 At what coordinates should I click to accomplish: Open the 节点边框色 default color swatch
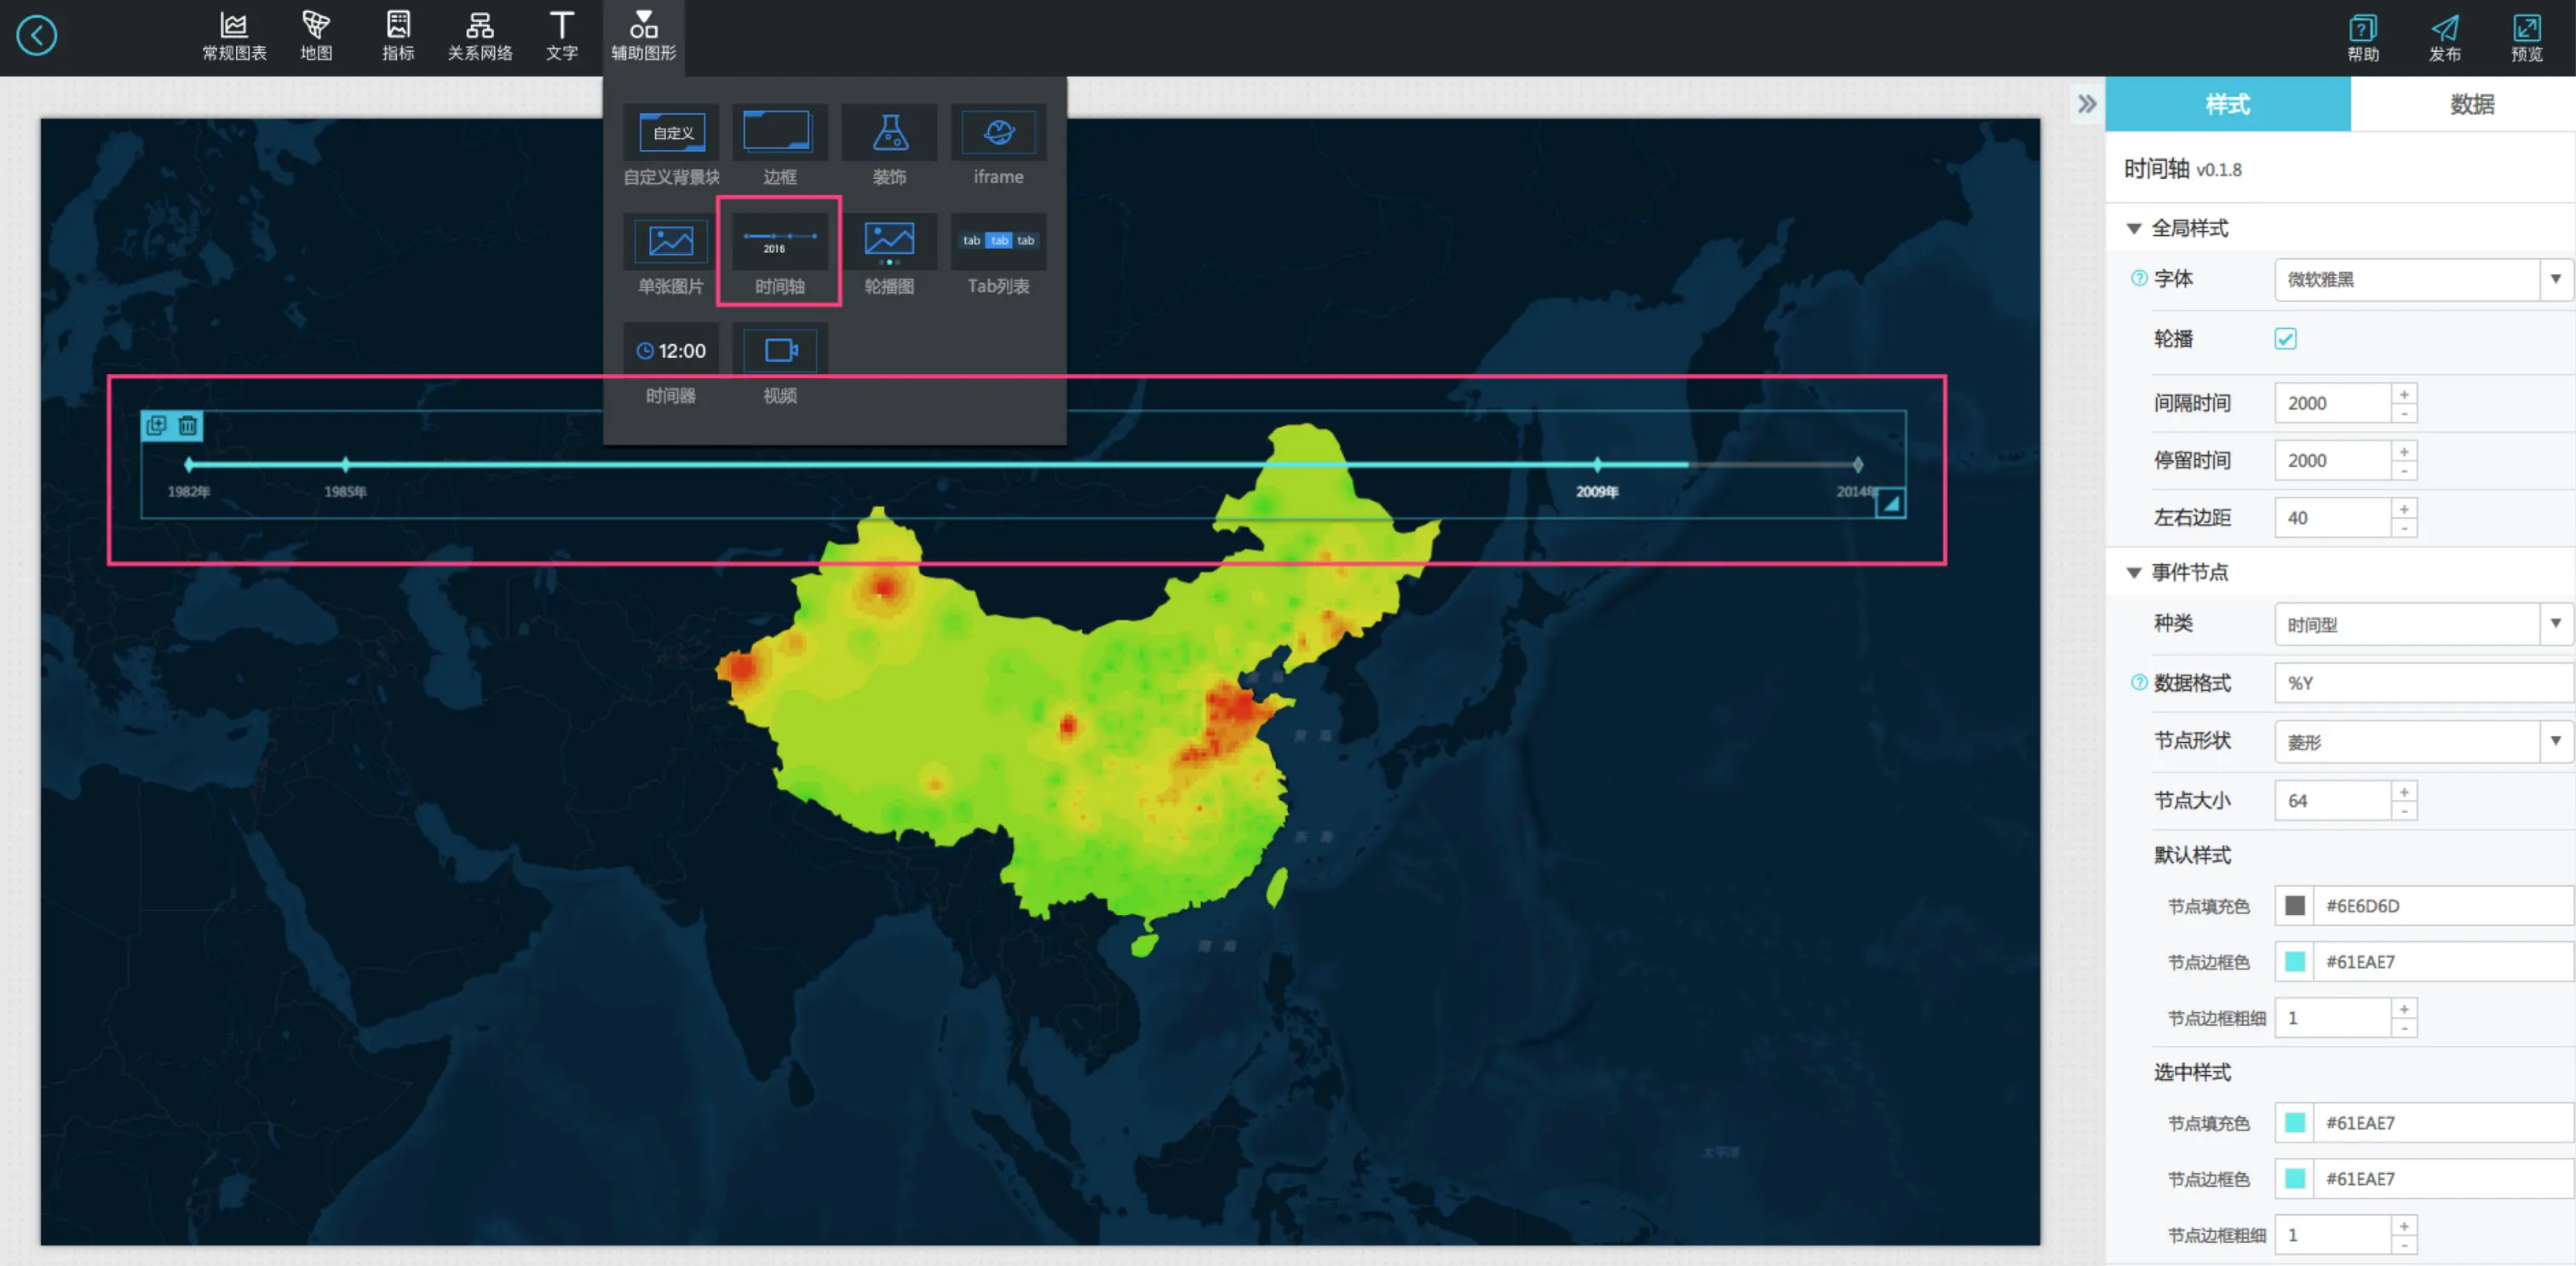[x=2295, y=962]
